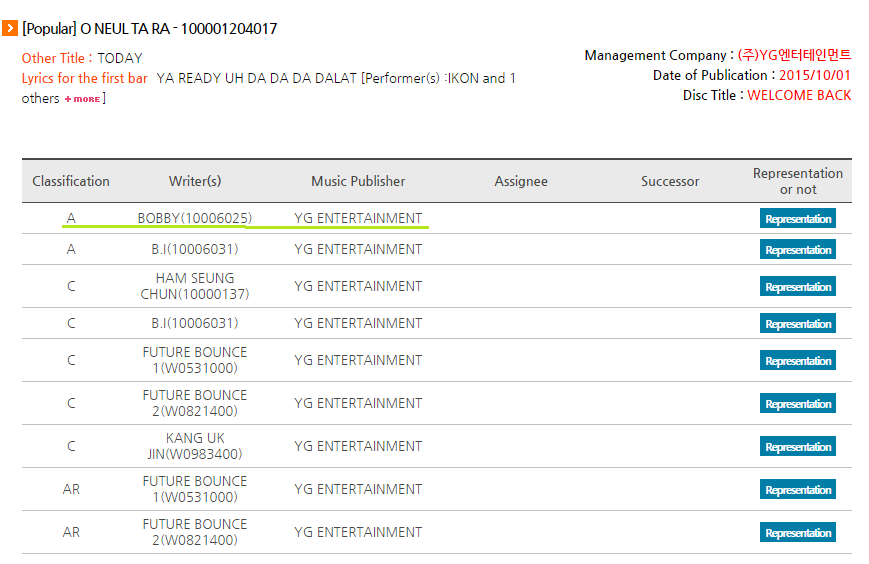
Task: Click Representation button for AR FUTURE BOUNCE 2 row
Action: (x=798, y=532)
